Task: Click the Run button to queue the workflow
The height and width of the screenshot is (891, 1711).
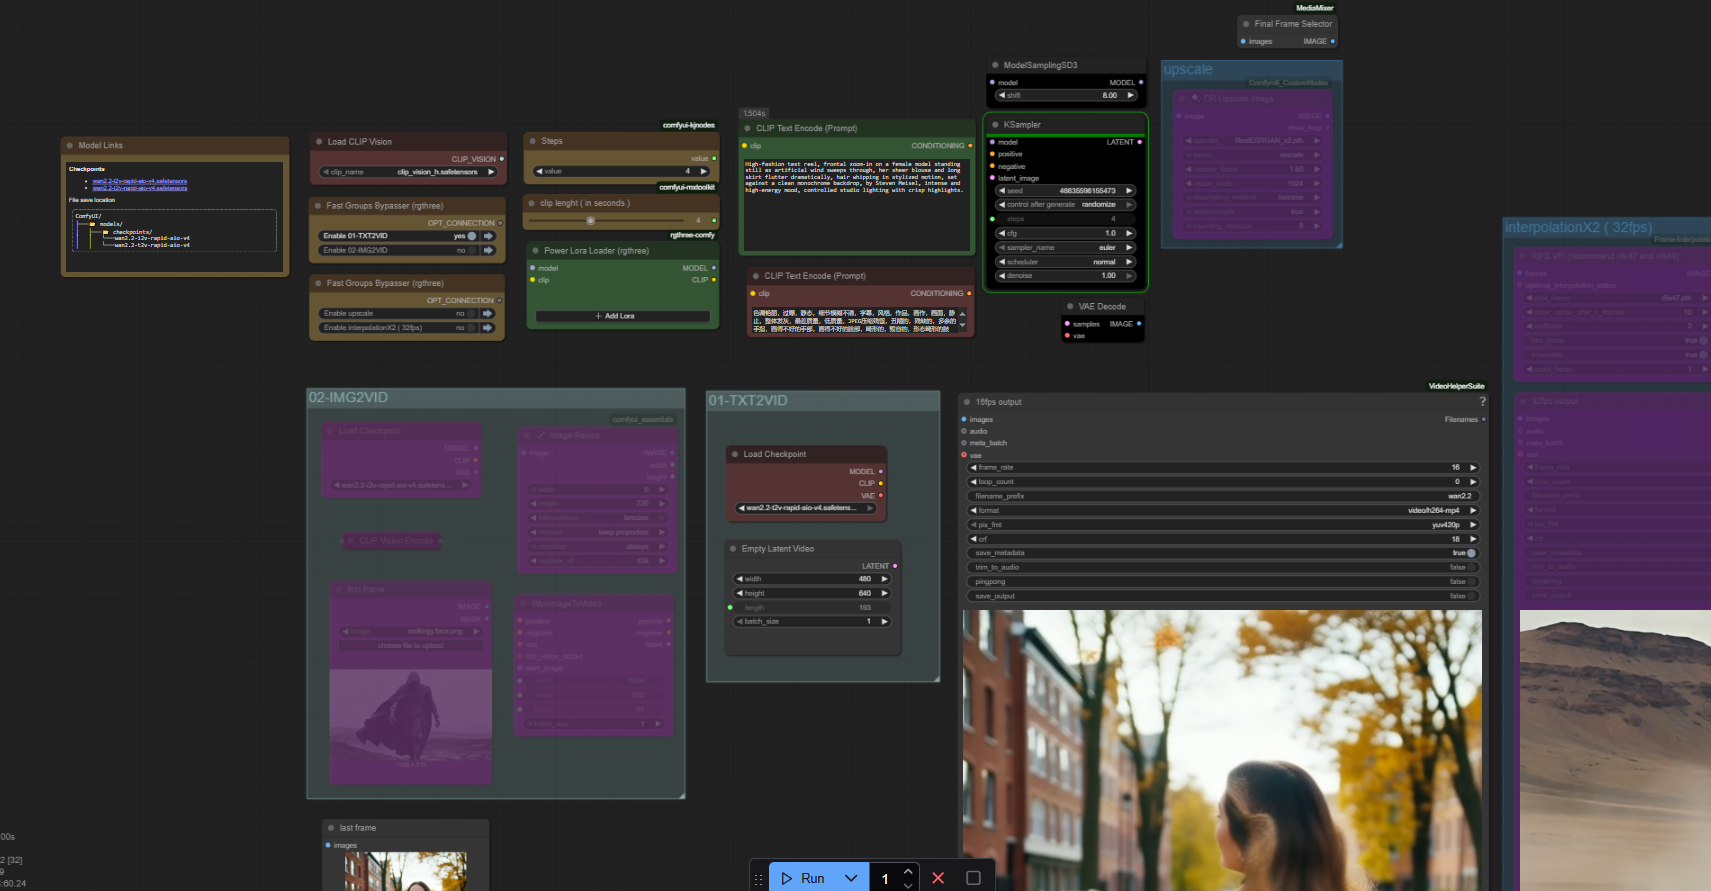Action: tap(804, 878)
